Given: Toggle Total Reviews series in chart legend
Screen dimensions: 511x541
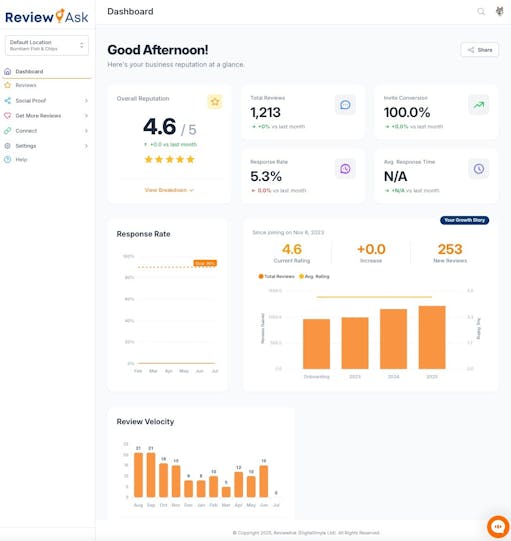Looking at the screenshot, I should [276, 276].
